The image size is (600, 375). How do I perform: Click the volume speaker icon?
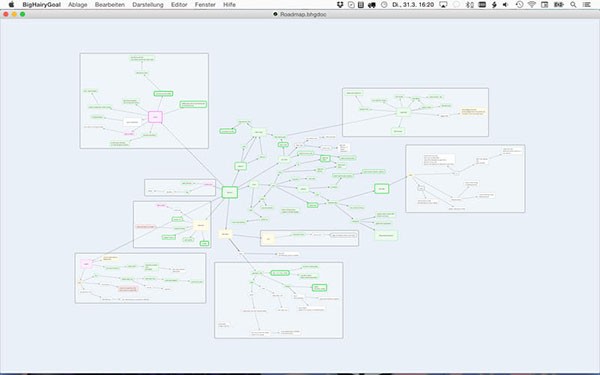click(505, 5)
